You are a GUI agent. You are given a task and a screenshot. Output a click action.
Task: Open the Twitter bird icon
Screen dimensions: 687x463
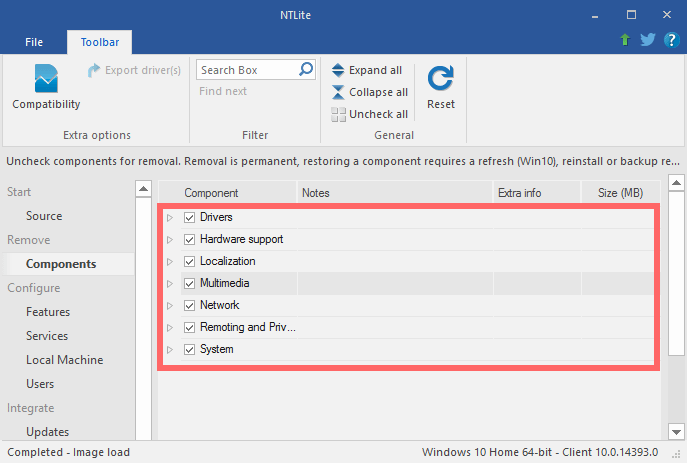(x=648, y=40)
